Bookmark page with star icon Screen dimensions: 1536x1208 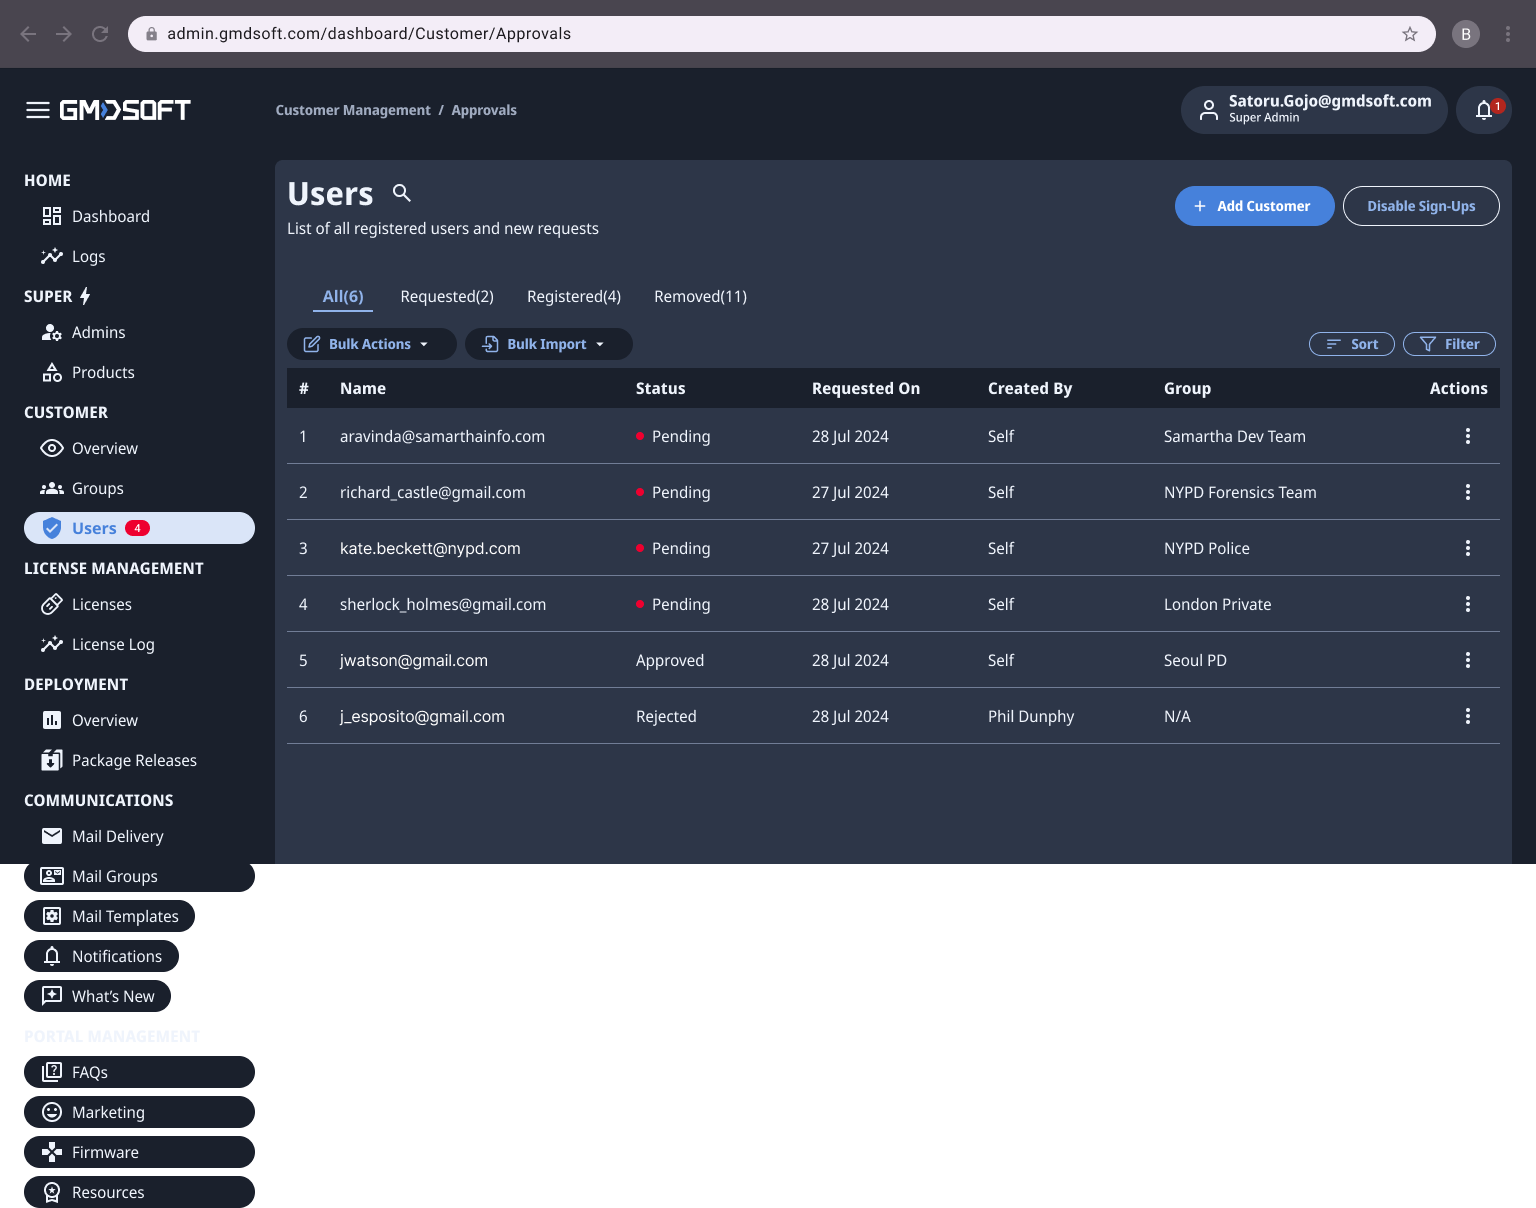click(x=1410, y=34)
